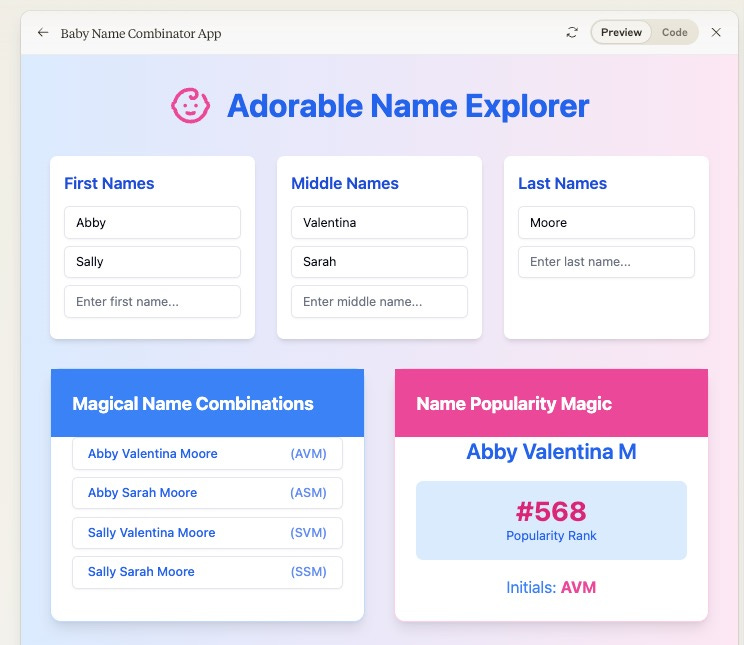The image size is (744, 645).
Task: Select the Moore last name field
Action: [606, 223]
